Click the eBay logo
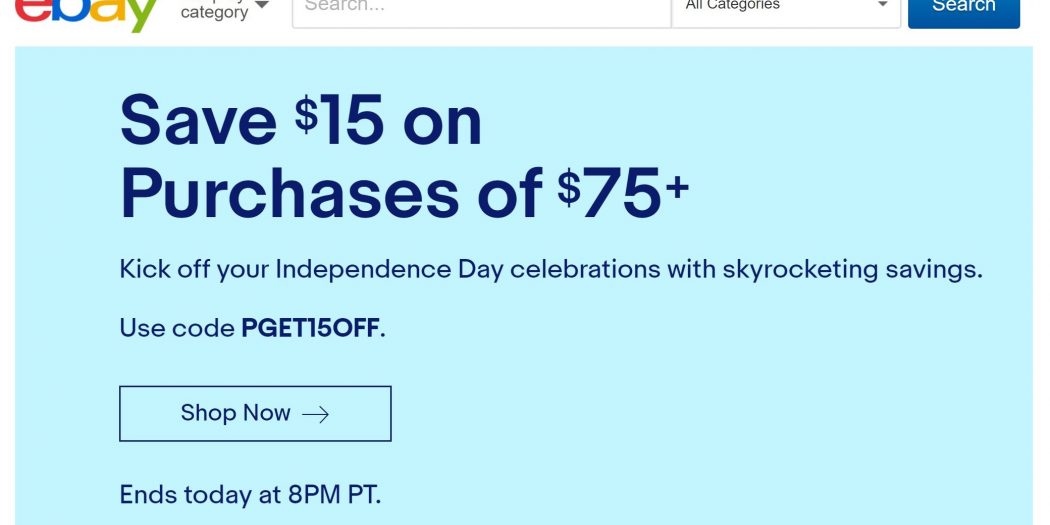Image resolution: width=1050 pixels, height=525 pixels. point(86,12)
